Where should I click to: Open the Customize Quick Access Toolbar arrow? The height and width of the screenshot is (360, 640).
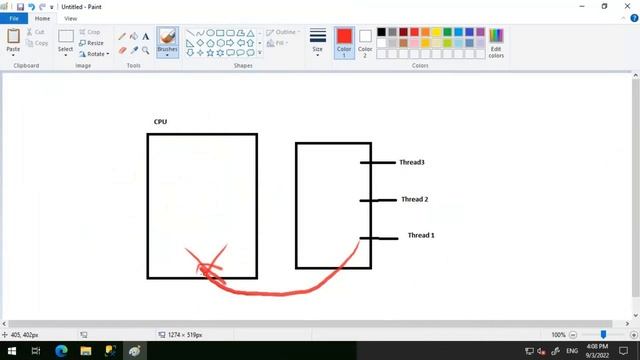point(51,7)
